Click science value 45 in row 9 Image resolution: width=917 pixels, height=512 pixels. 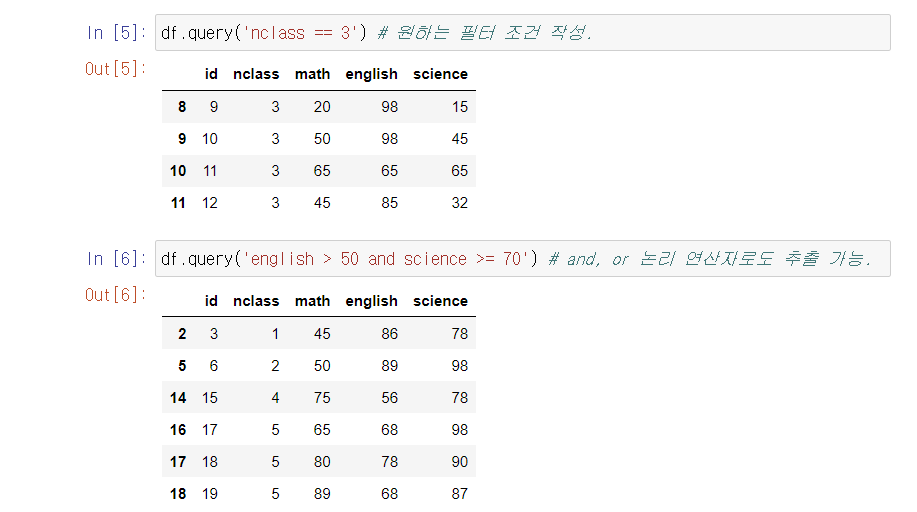click(x=460, y=139)
